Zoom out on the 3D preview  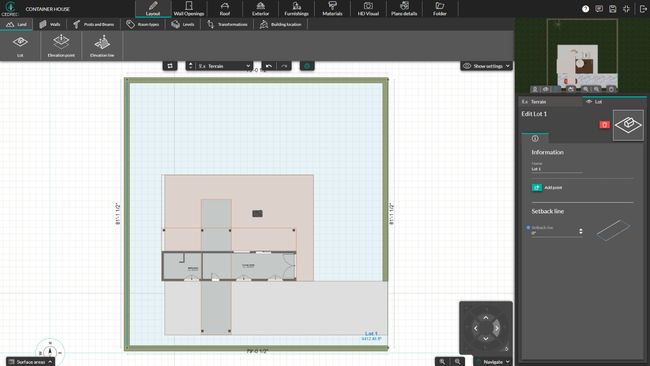(596, 89)
